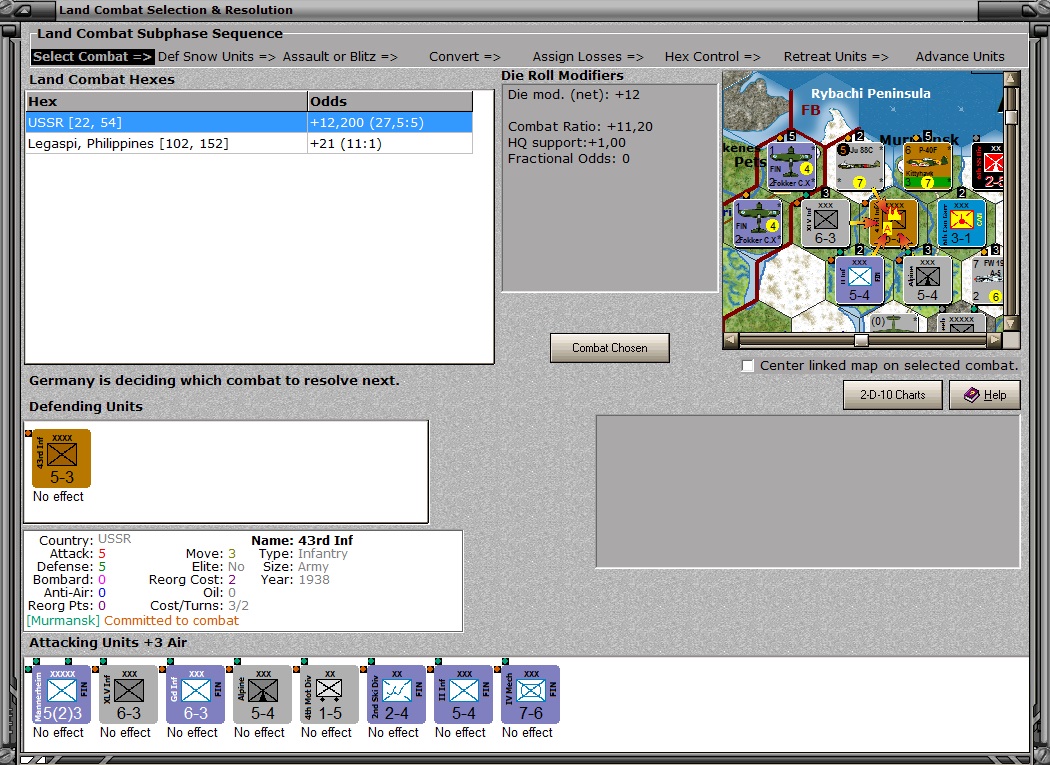Click the lower Fokker C.X aircraft on map
This screenshot has width=1050, height=765.
(757, 224)
